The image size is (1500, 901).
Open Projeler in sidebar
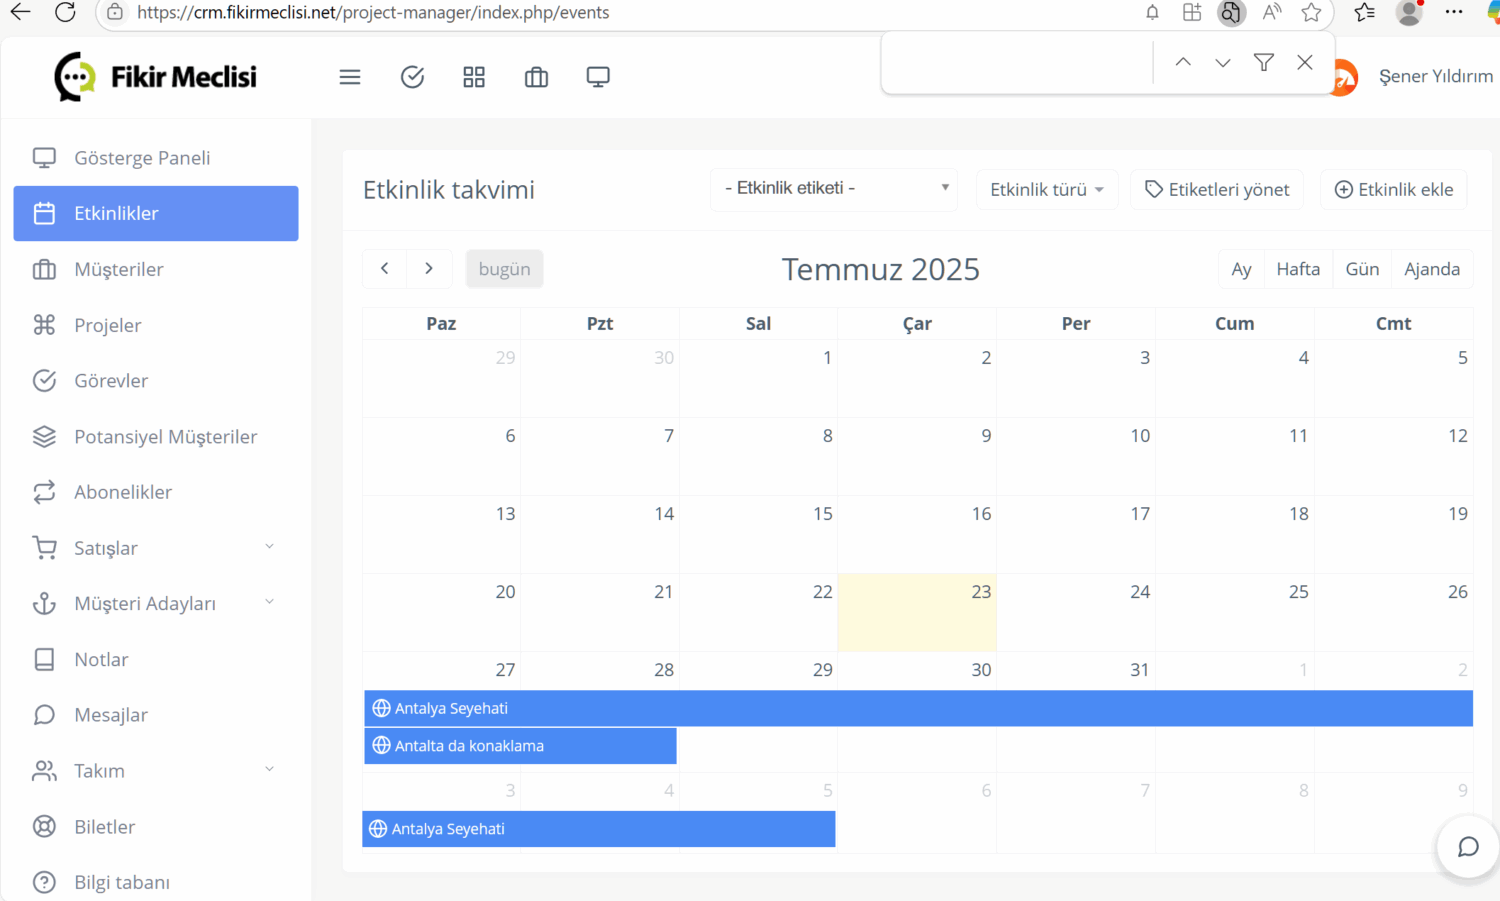156,325
